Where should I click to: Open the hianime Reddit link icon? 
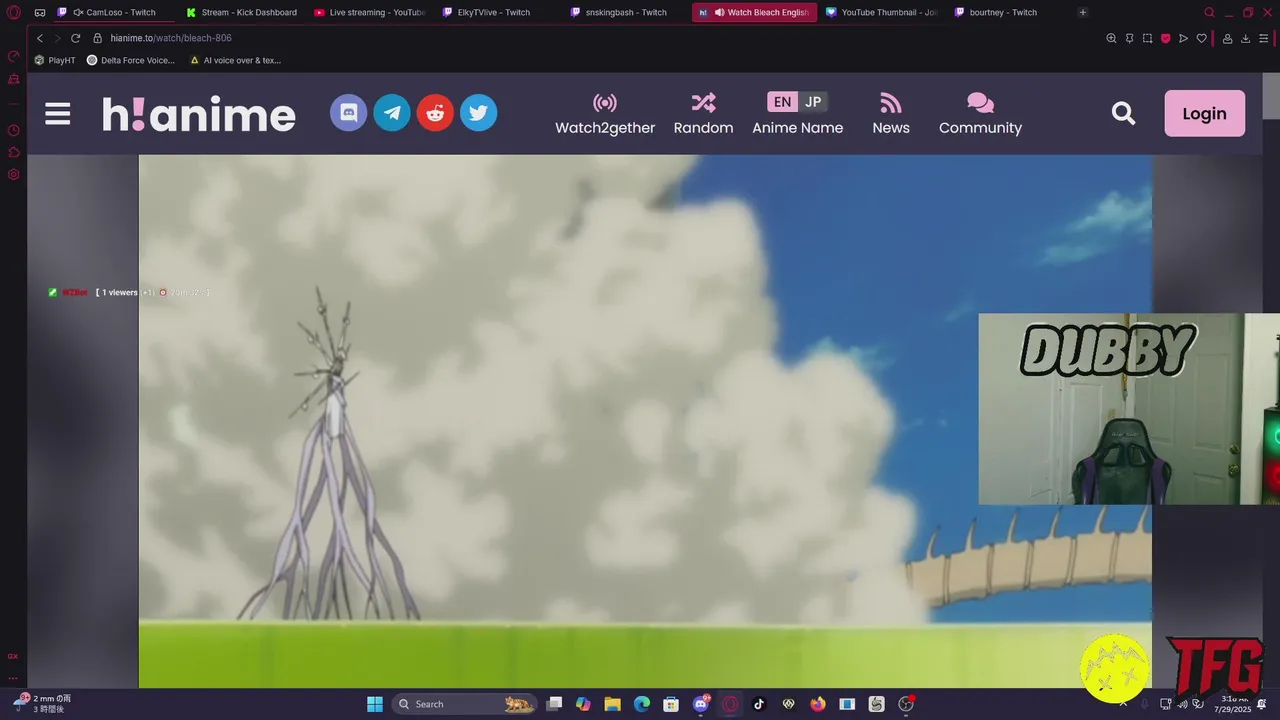coord(435,113)
